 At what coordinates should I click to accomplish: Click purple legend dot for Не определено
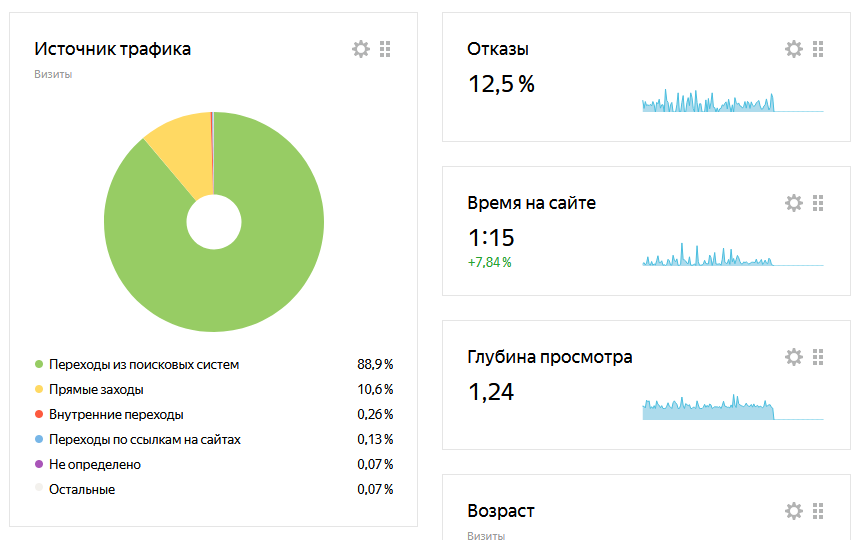point(39,464)
